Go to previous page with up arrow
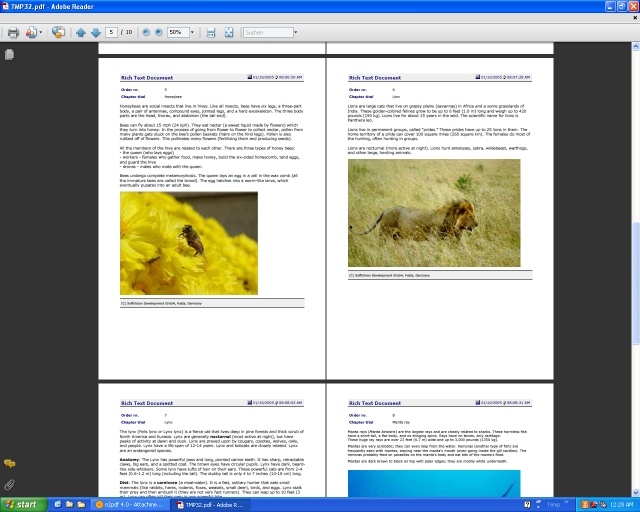 pyautogui.click(x=81, y=32)
